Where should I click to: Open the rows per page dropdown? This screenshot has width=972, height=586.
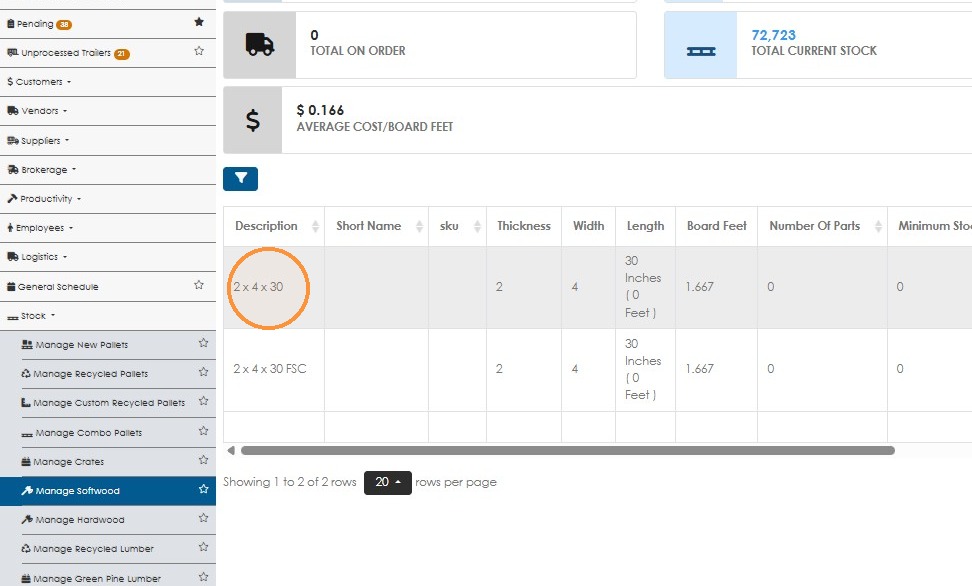(387, 482)
